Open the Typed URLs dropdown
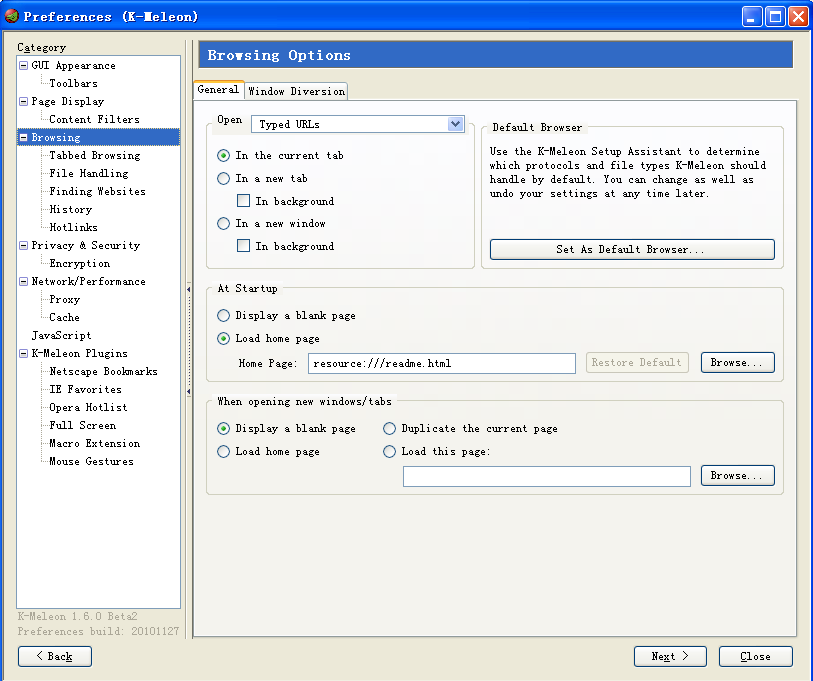 click(456, 124)
